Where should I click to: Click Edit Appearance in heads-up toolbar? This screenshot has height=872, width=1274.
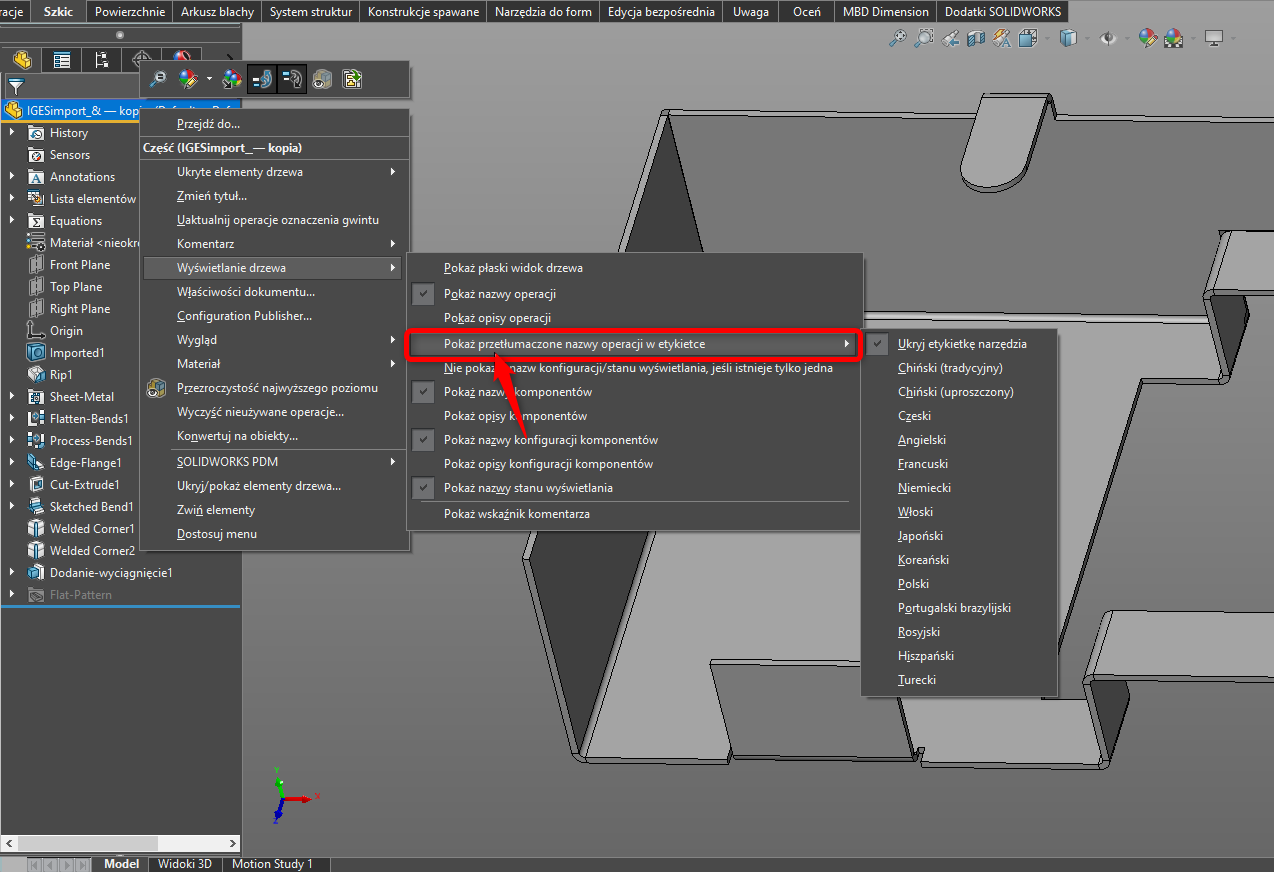tap(1148, 38)
